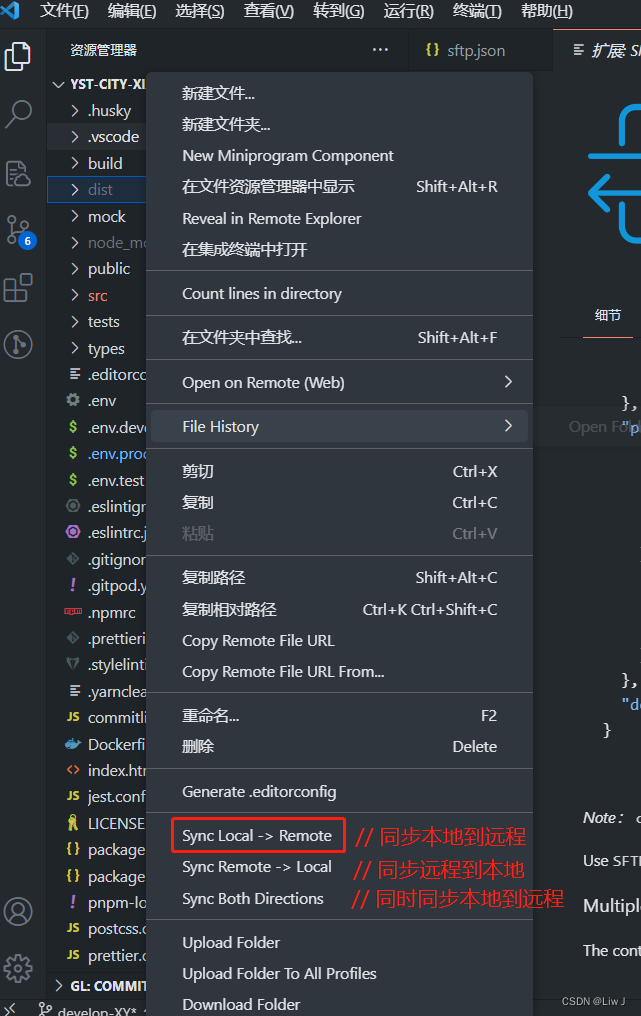Click the Accounts icon
The image size is (641, 1016).
click(18, 911)
